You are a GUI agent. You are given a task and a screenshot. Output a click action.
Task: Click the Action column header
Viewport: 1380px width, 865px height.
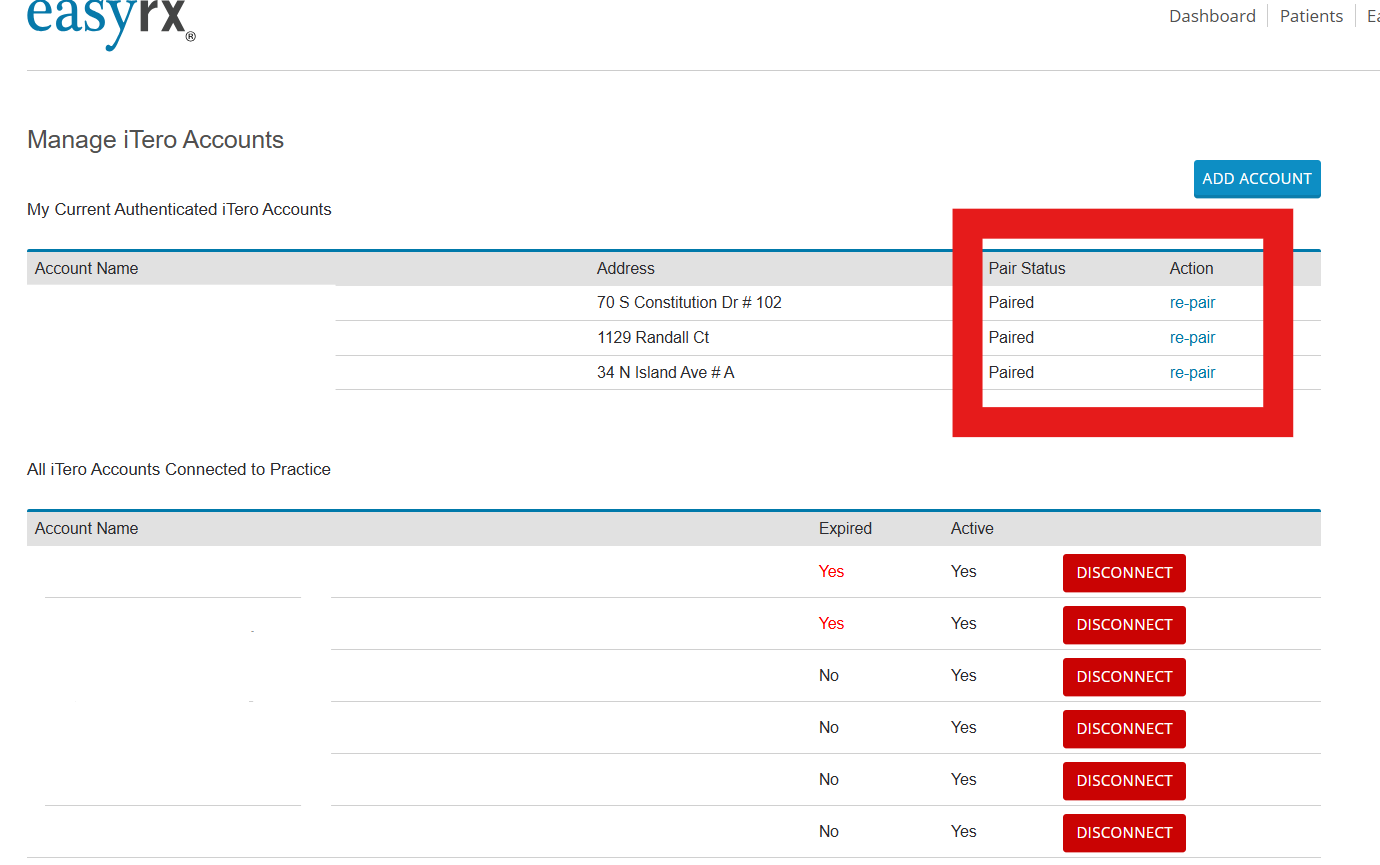coord(1191,269)
